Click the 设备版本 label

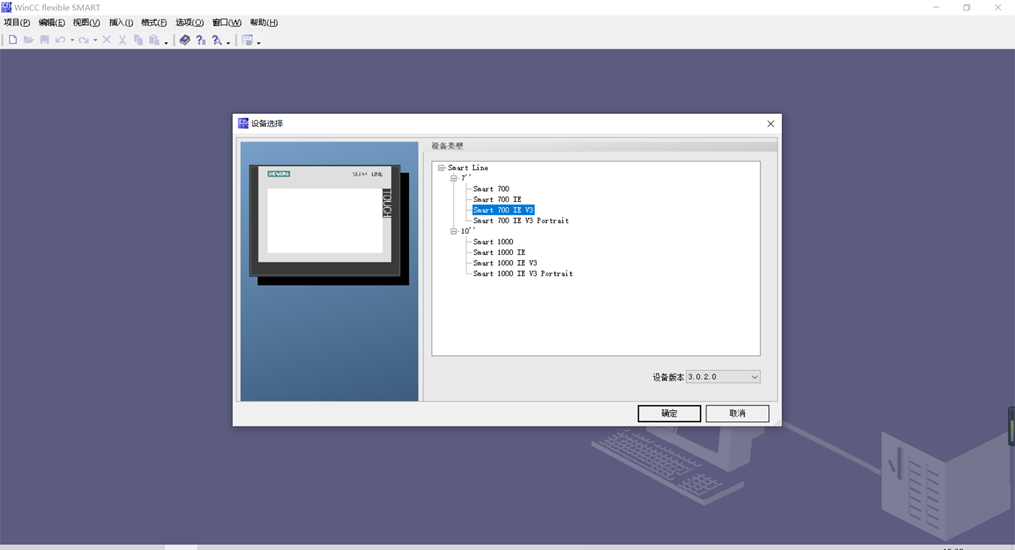(668, 377)
